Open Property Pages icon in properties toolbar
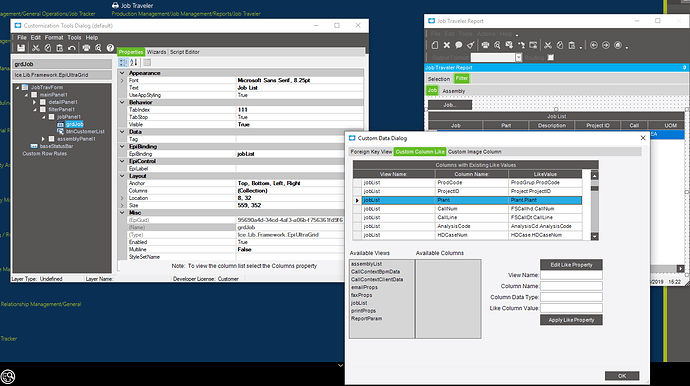Image resolution: width=690 pixels, height=386 pixels. [x=147, y=62]
